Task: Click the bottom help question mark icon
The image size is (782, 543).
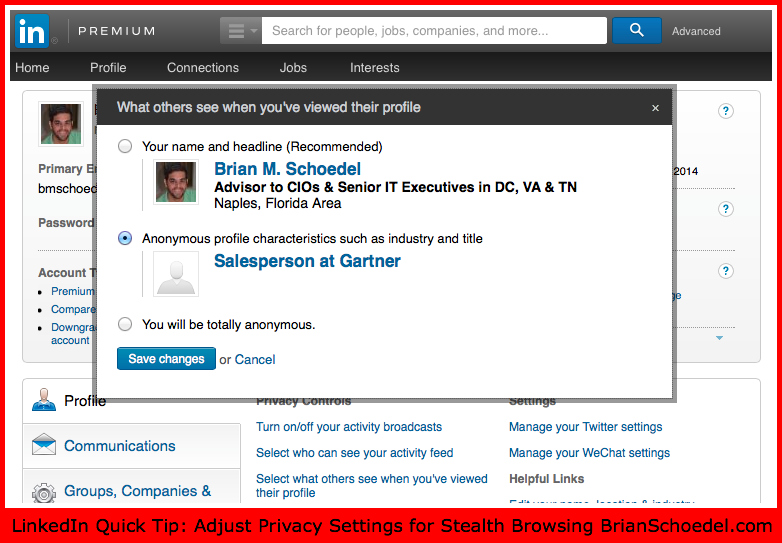Action: 726,271
